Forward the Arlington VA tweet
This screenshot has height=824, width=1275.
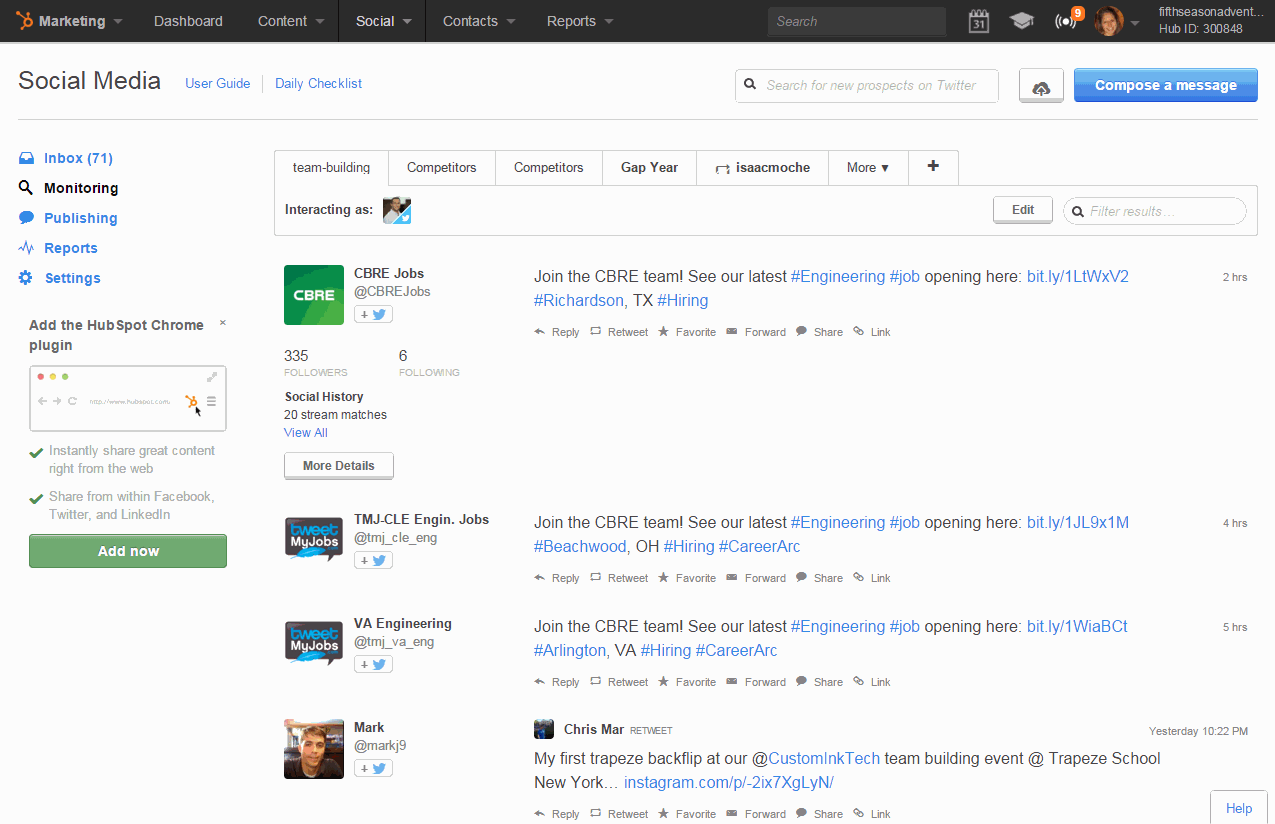[756, 682]
